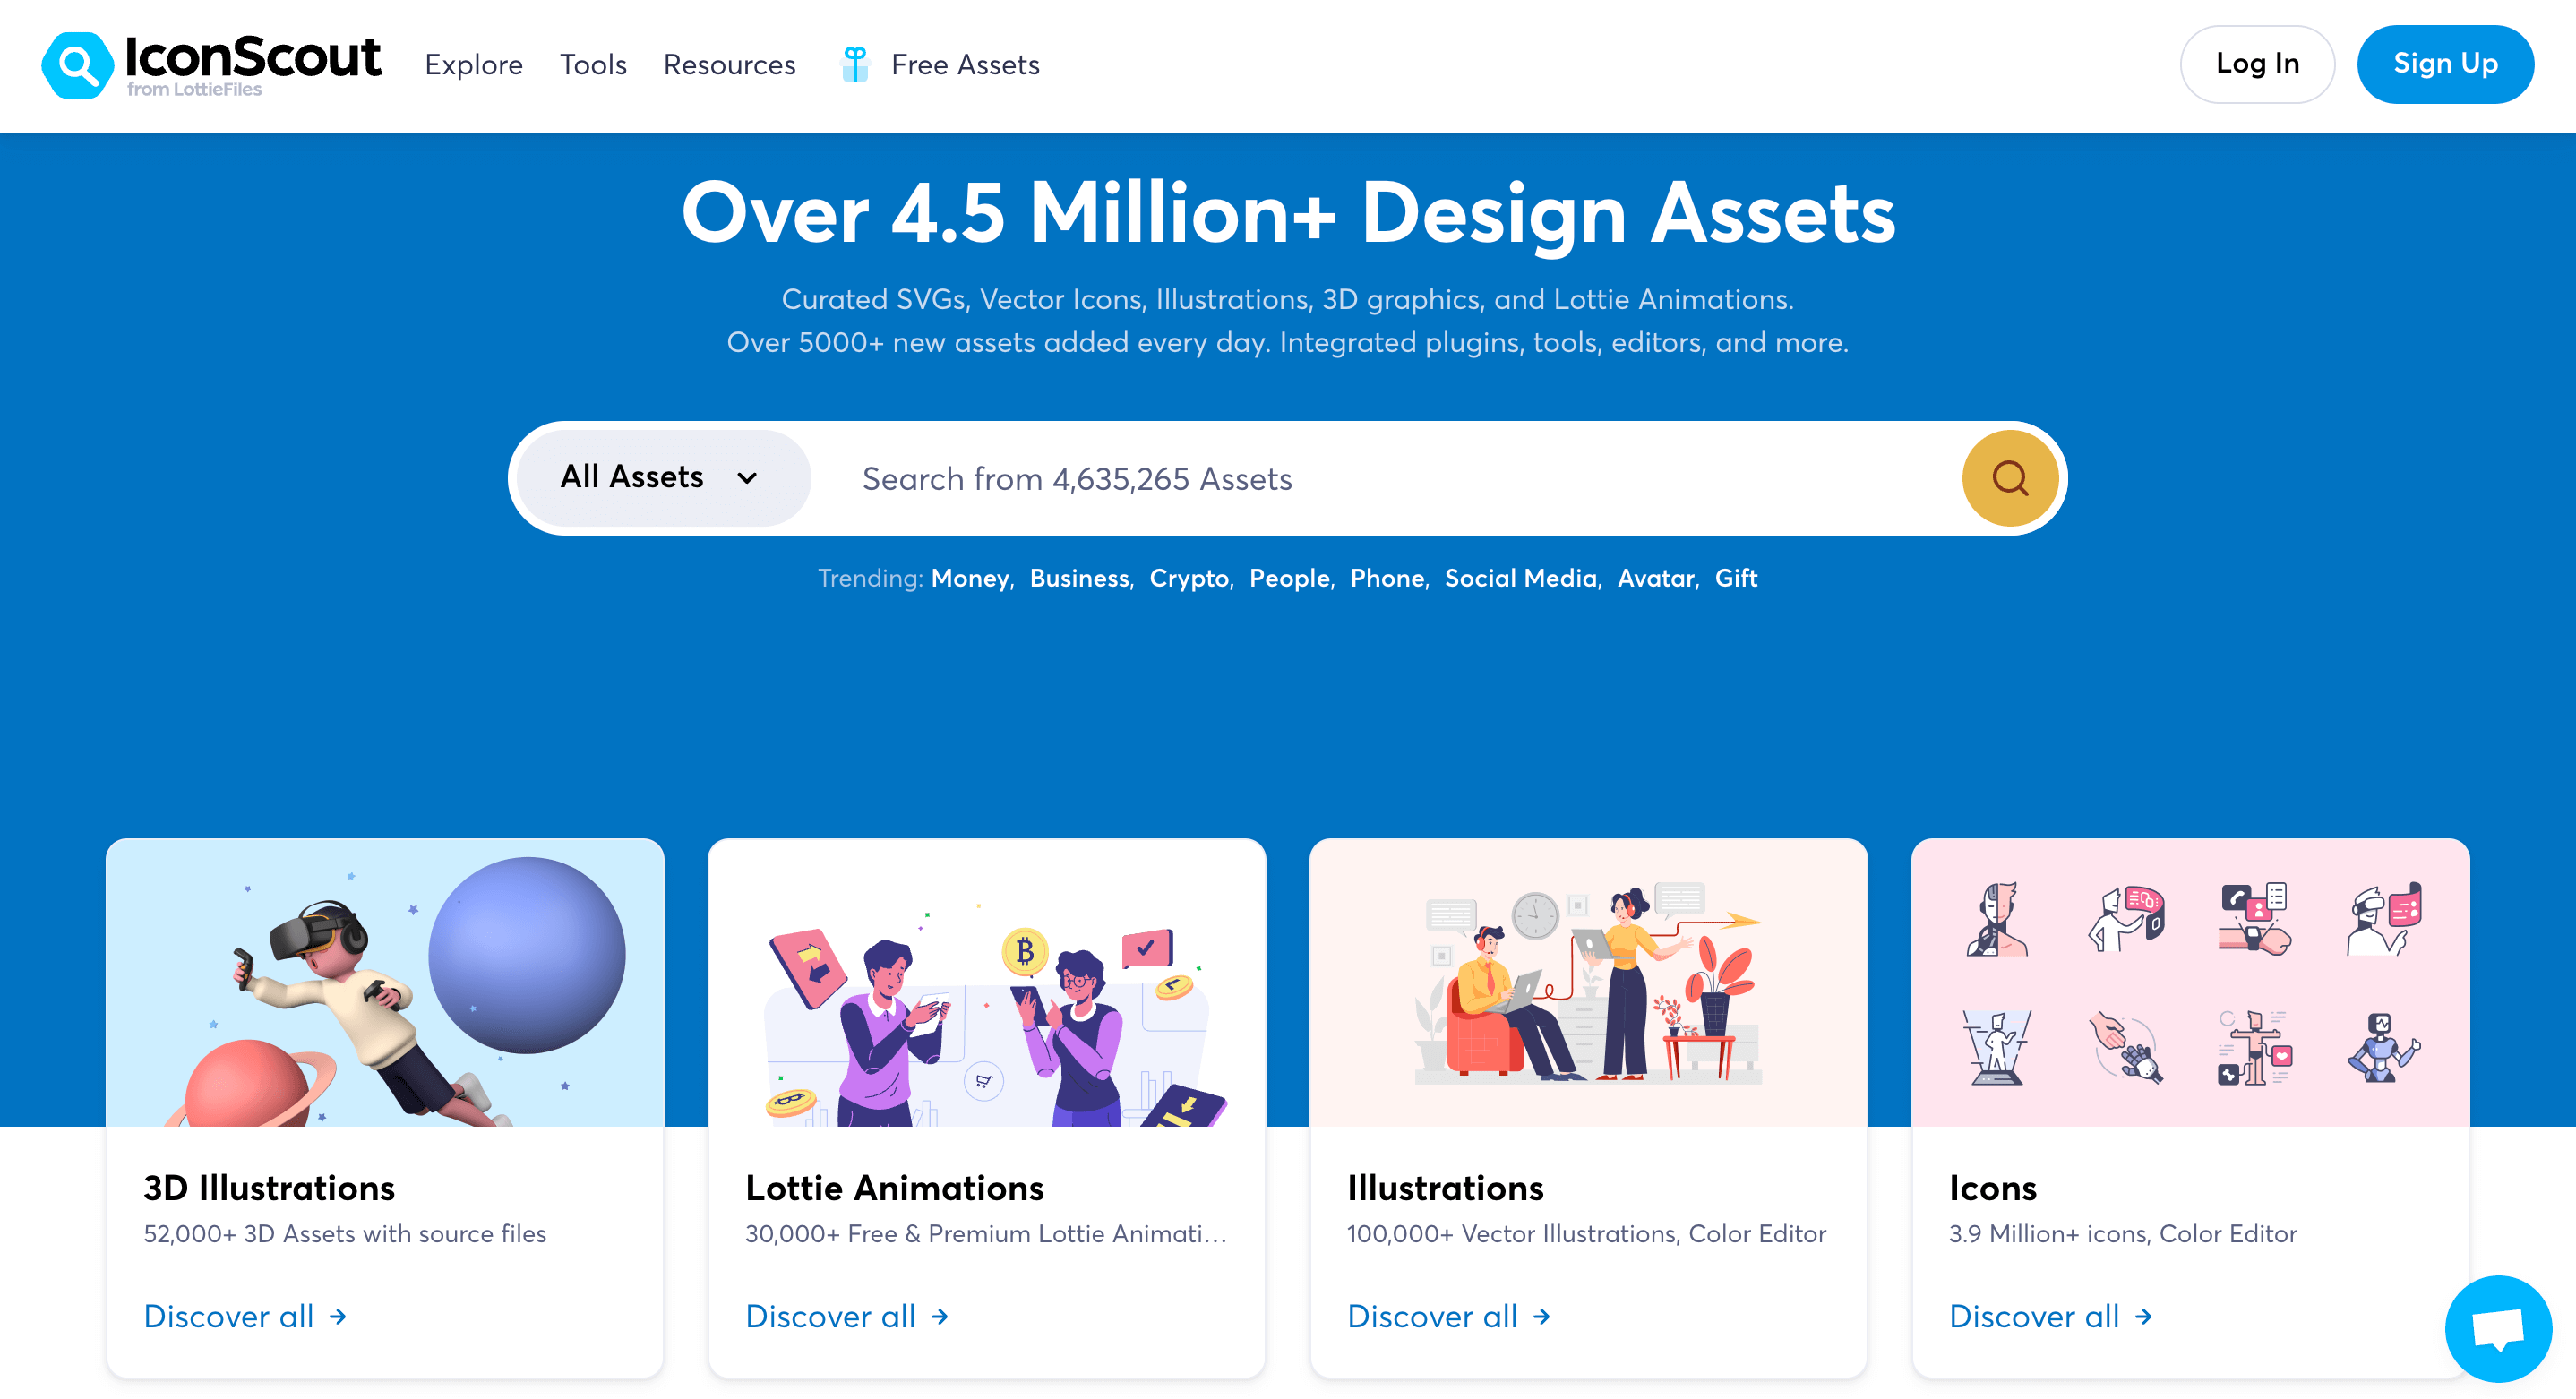Expand the All Assets dropdown
This screenshot has width=2576, height=1399.
tap(660, 478)
